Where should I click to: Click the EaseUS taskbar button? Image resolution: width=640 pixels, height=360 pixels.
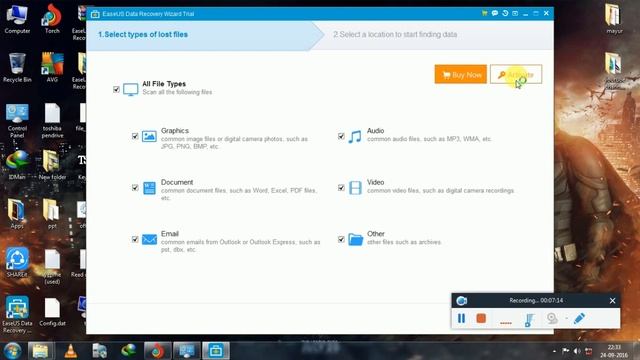(216, 351)
